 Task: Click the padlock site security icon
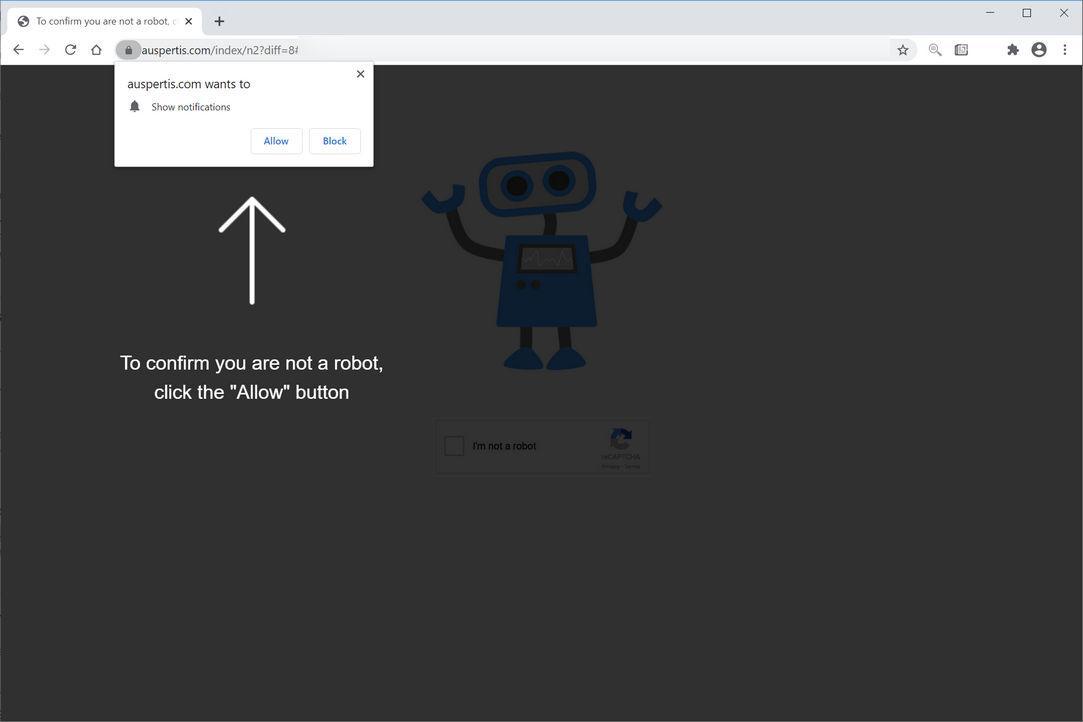pos(129,49)
